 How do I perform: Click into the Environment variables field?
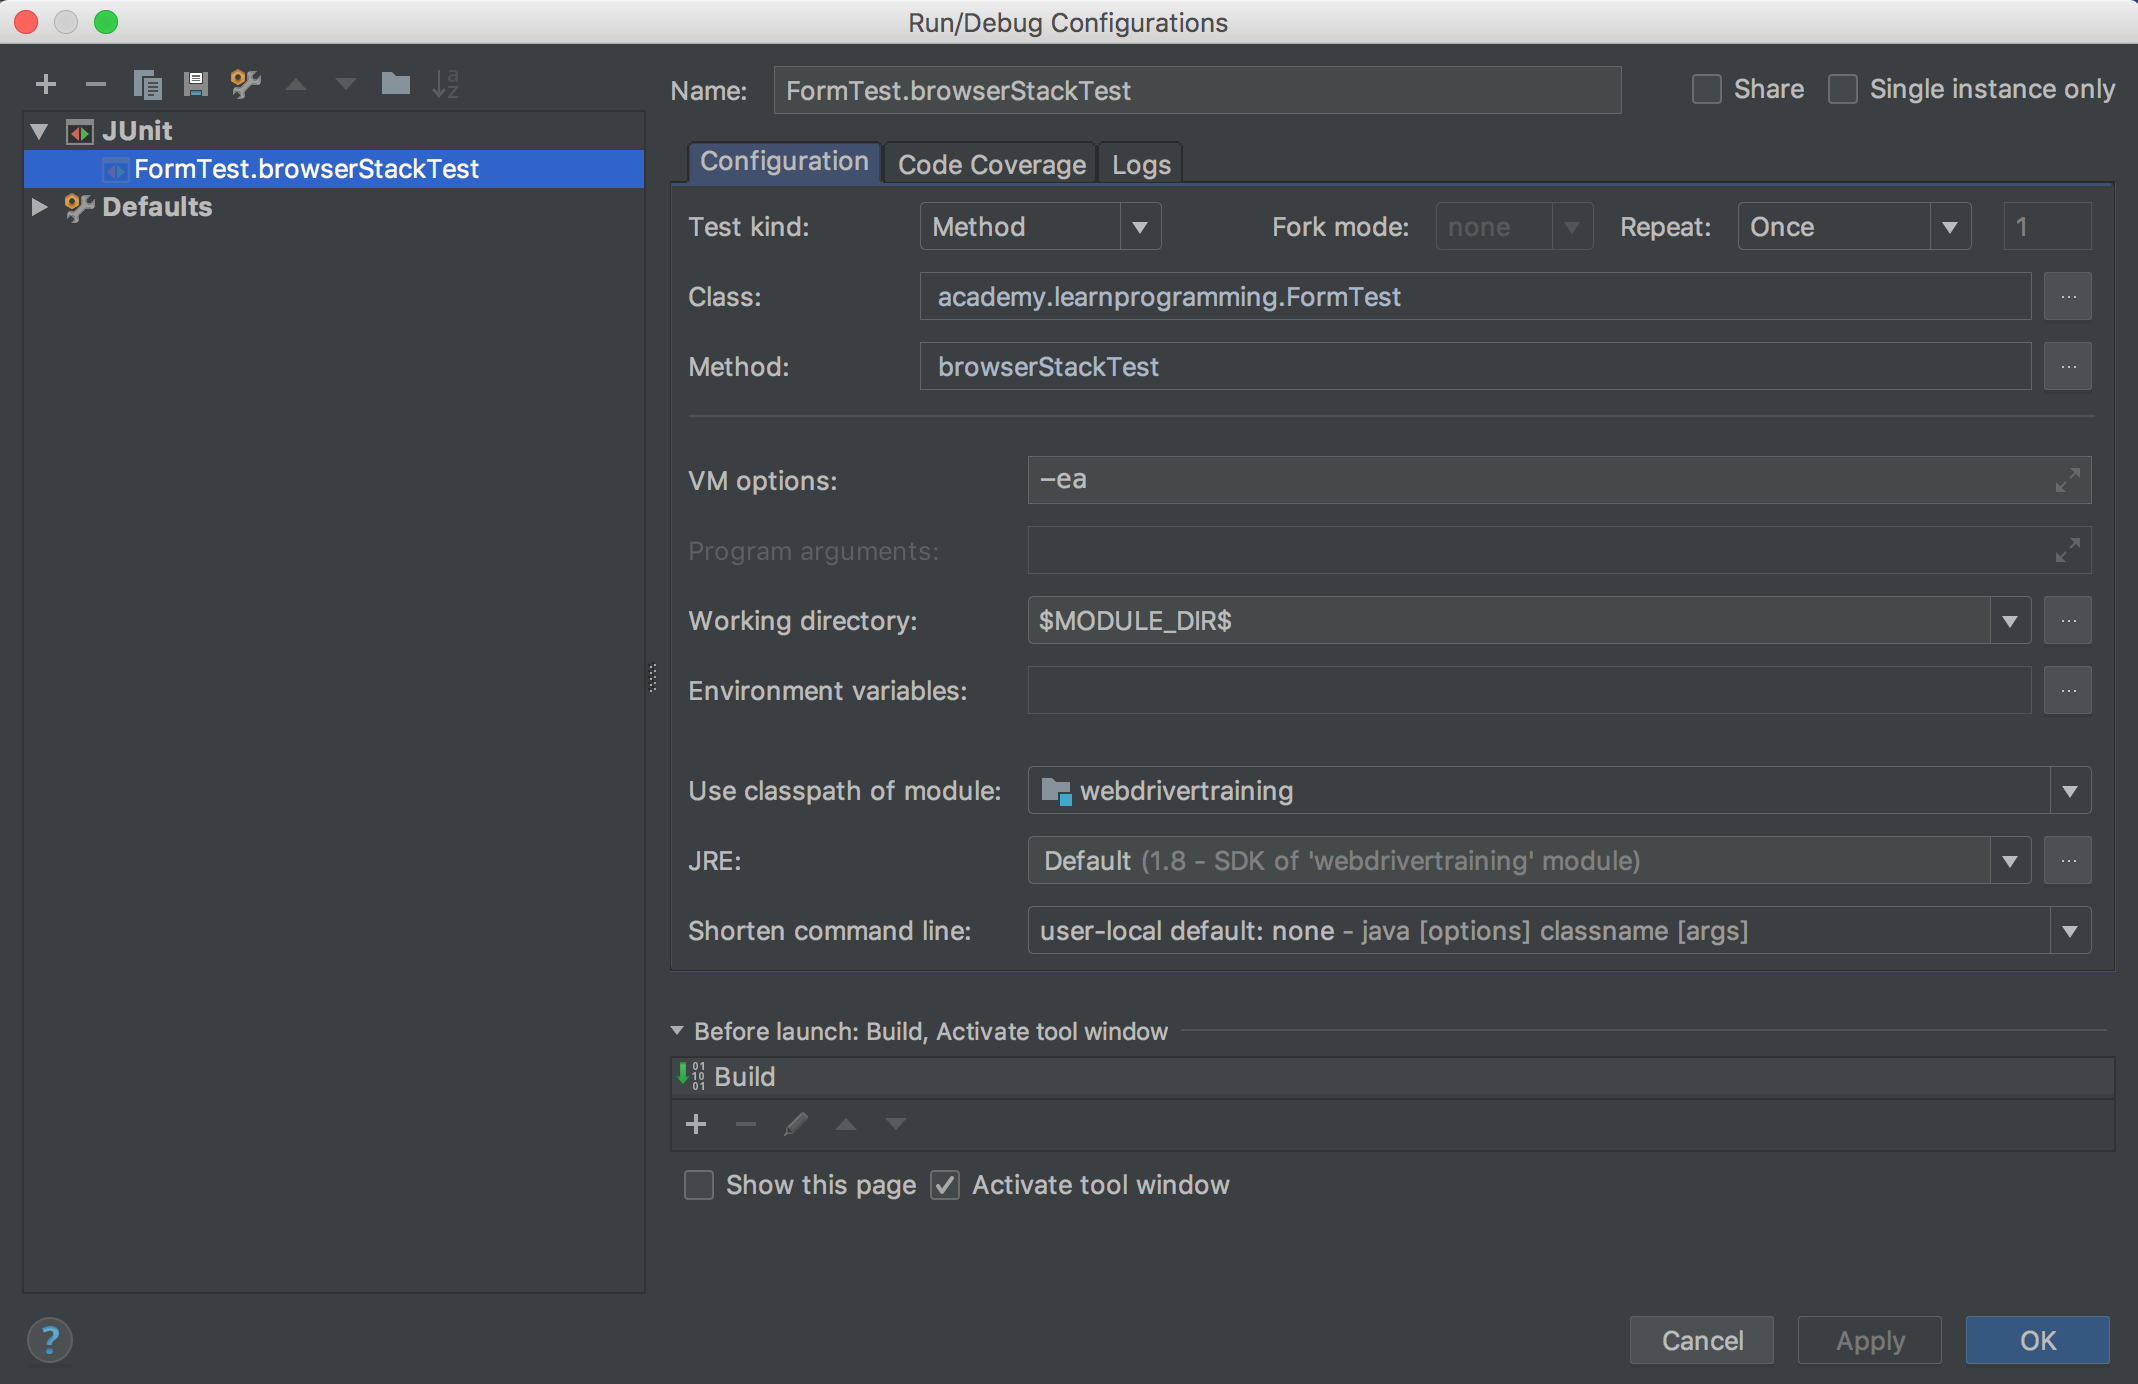(1528, 691)
